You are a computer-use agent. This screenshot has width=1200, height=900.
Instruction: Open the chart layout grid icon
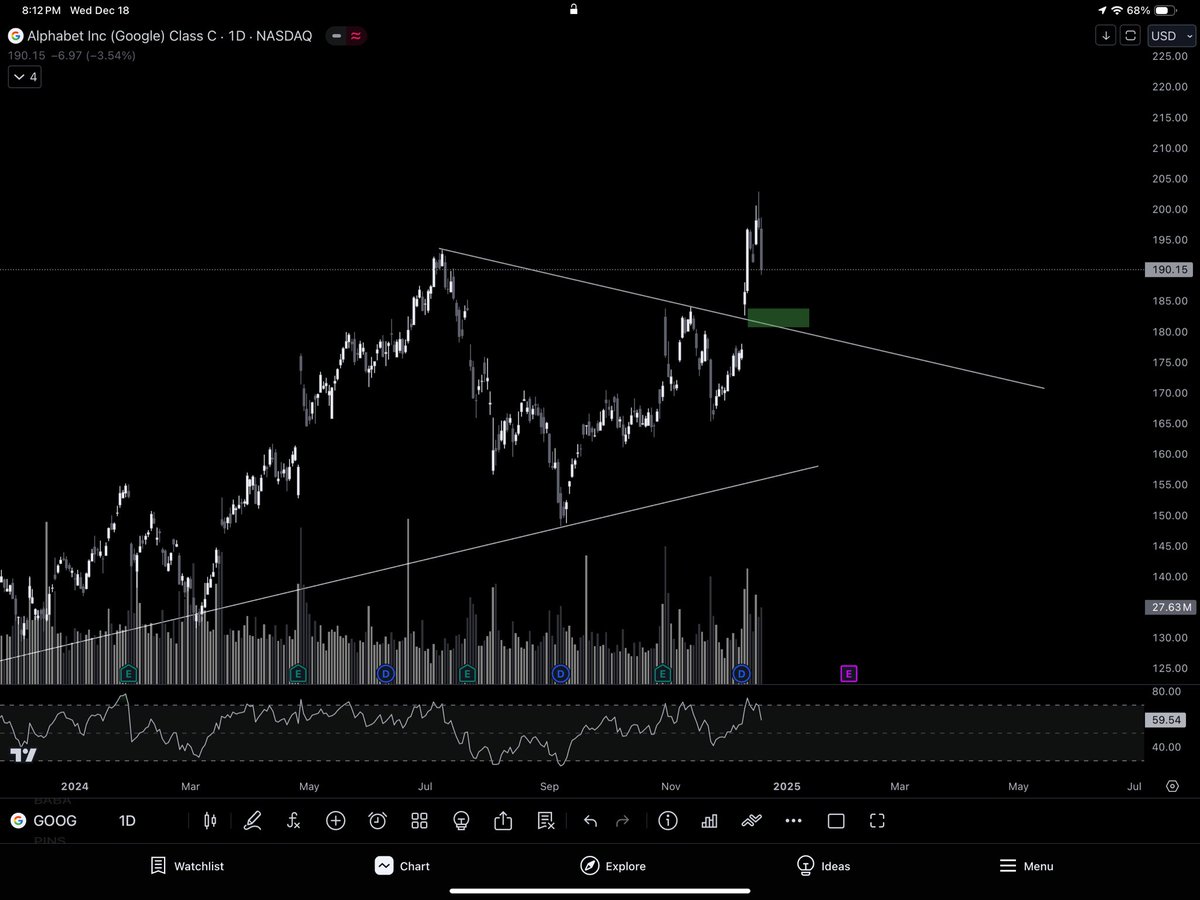(420, 821)
